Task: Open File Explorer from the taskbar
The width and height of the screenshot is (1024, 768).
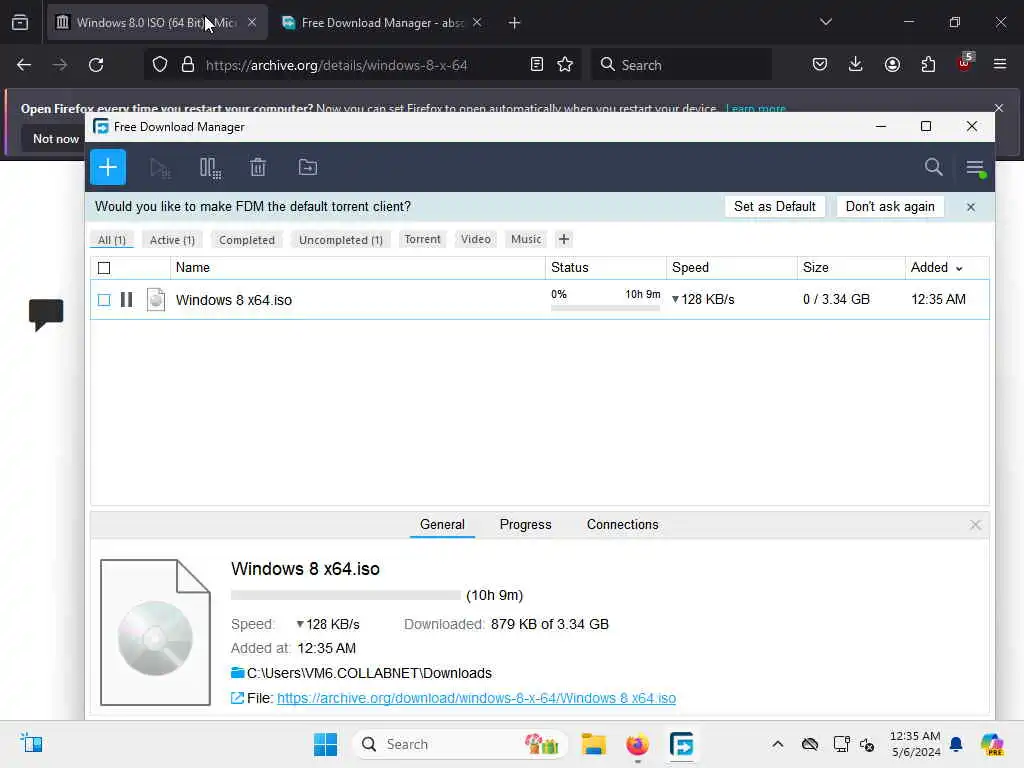Action: click(594, 744)
